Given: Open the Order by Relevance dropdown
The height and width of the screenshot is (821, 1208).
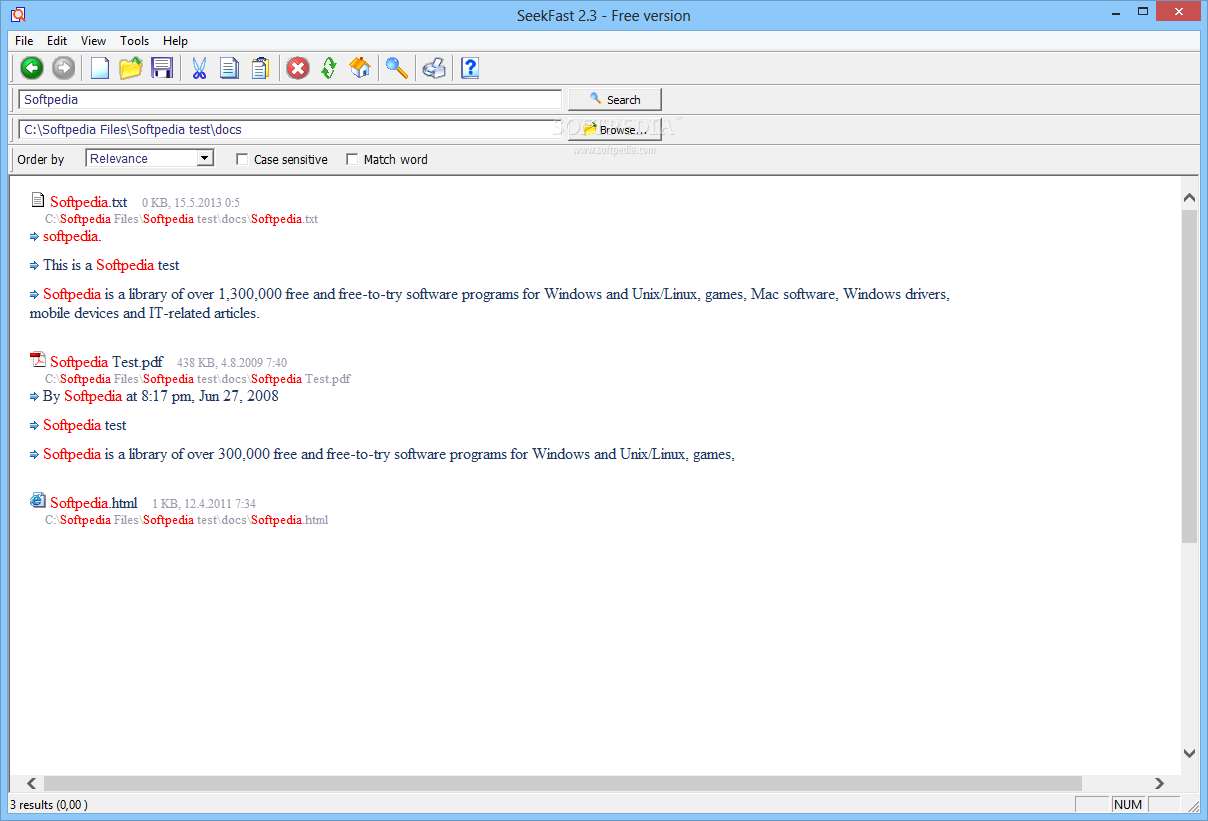Looking at the screenshot, I should pos(150,158).
